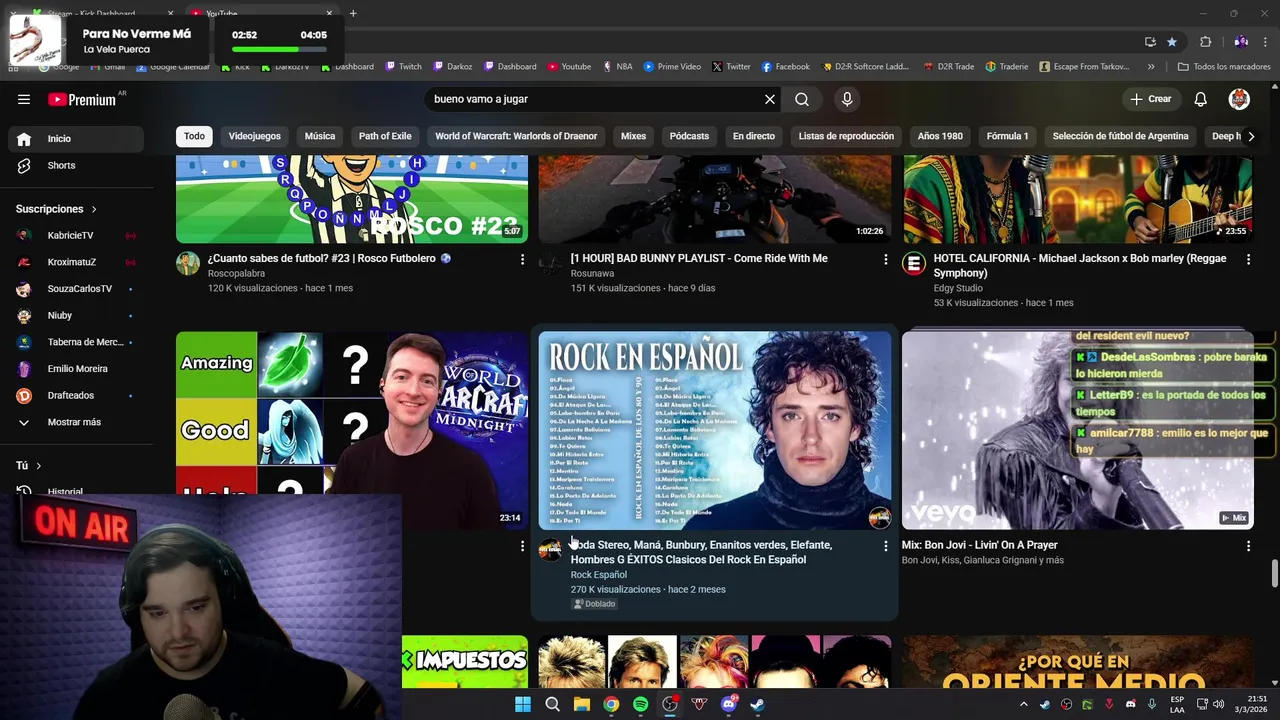This screenshot has height=720, width=1280.
Task: Go to Inicio in the sidebar
Action: (76, 139)
